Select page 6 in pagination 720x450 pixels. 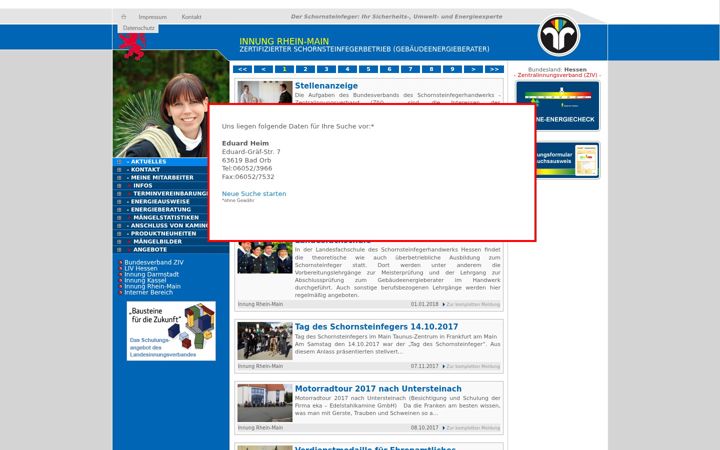389,69
